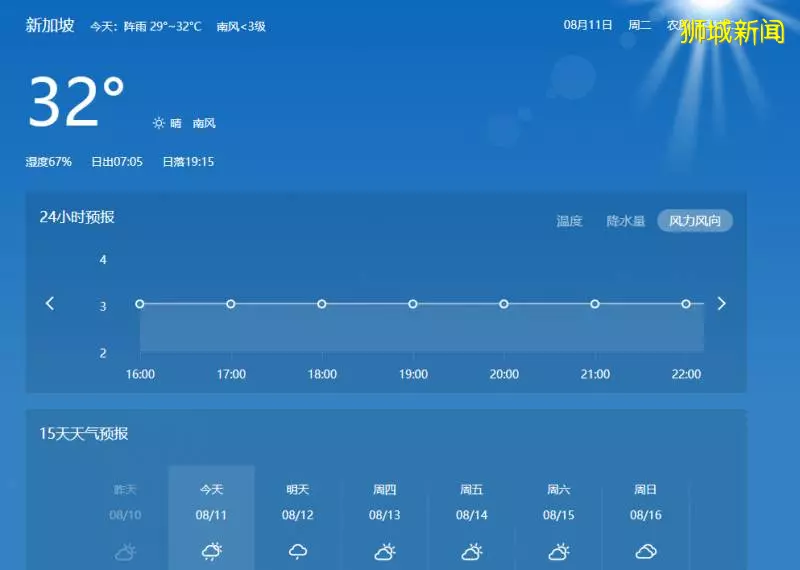Select the 明天 forecast column

click(298, 517)
